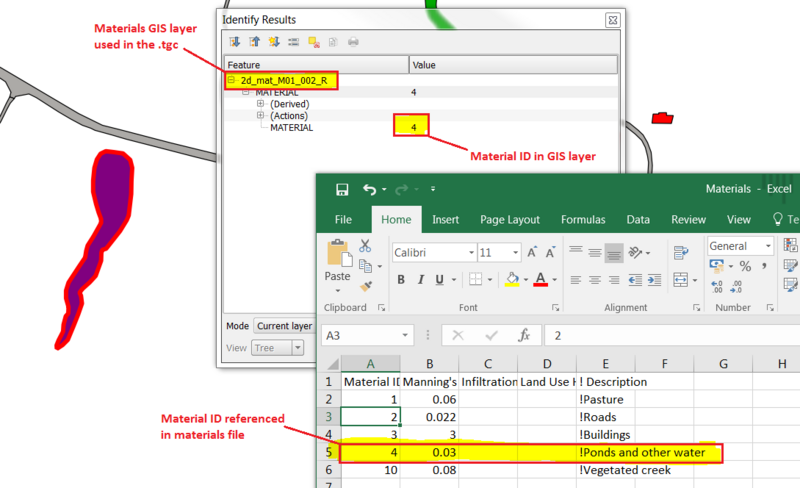Toggle Align Left in Alignment group
The width and height of the screenshot is (800, 488).
(576, 279)
